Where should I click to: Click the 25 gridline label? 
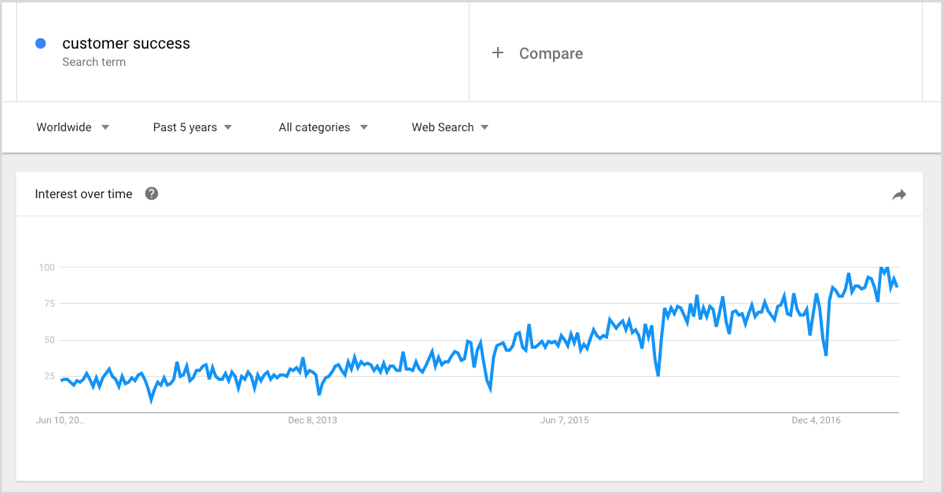pos(49,376)
